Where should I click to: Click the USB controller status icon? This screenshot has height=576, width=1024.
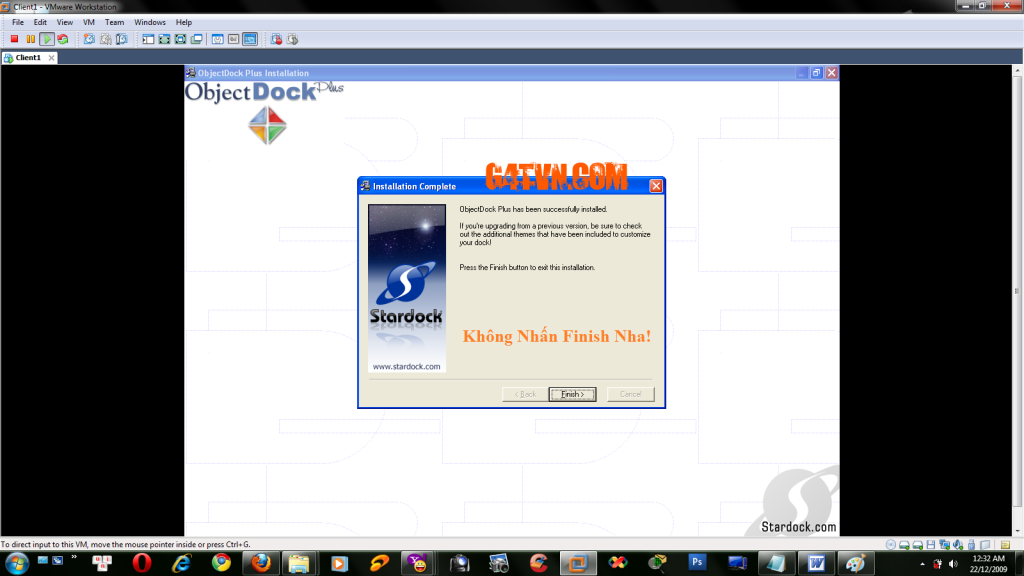point(972,545)
